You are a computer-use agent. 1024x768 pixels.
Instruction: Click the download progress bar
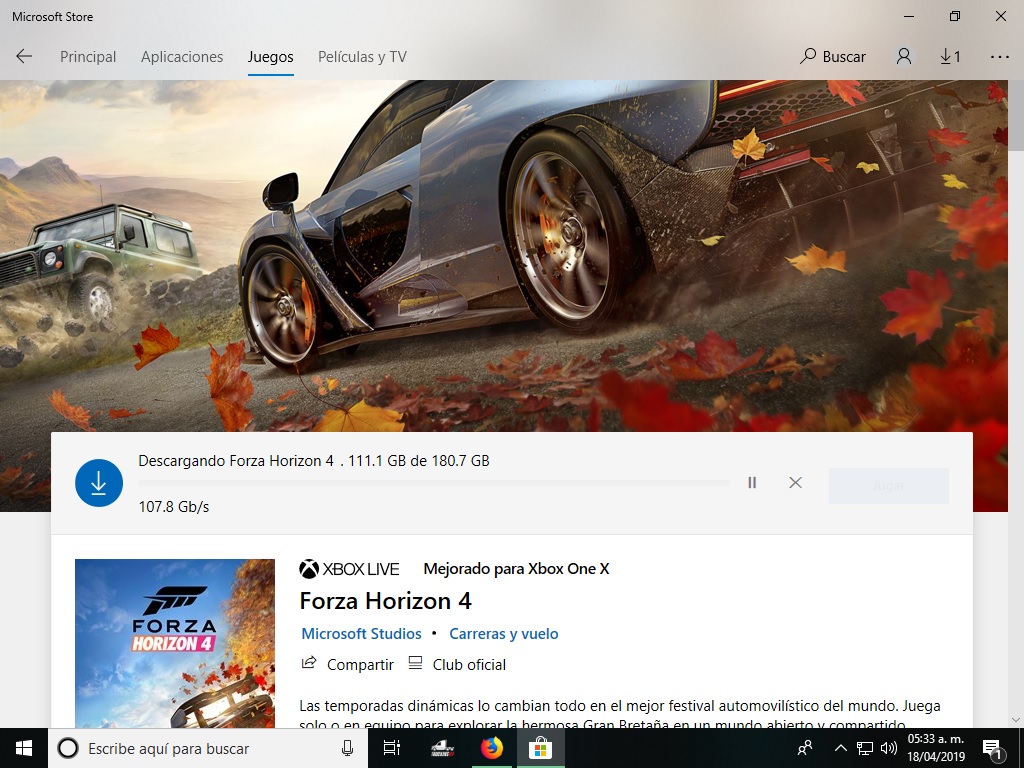pyautogui.click(x=434, y=483)
